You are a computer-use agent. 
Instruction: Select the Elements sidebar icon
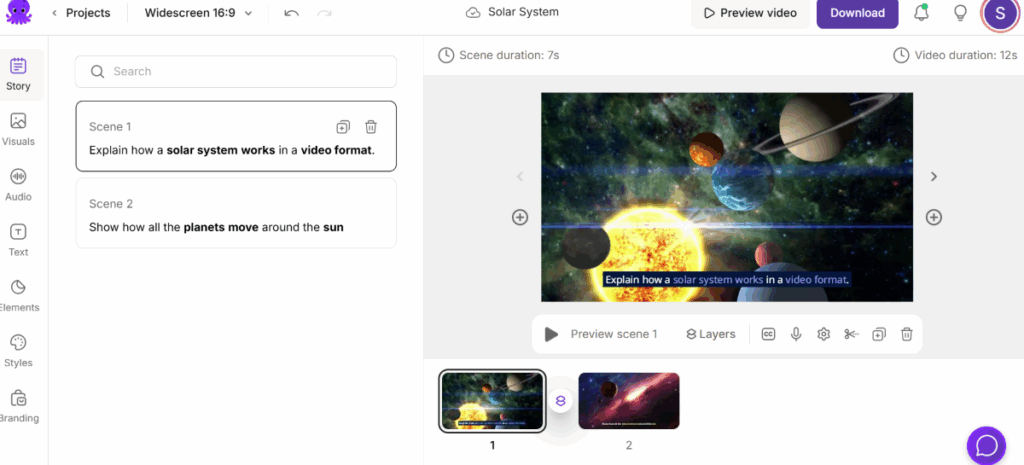click(x=18, y=295)
